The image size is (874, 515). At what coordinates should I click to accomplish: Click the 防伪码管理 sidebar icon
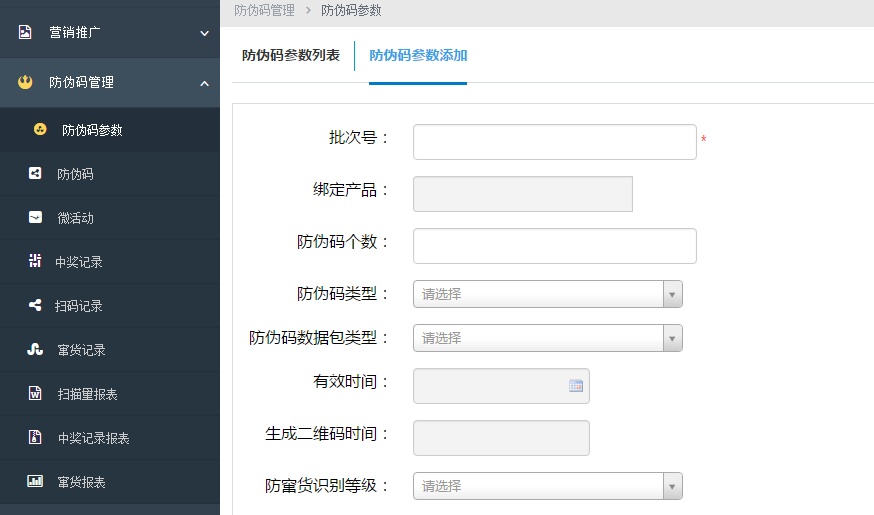pos(25,82)
